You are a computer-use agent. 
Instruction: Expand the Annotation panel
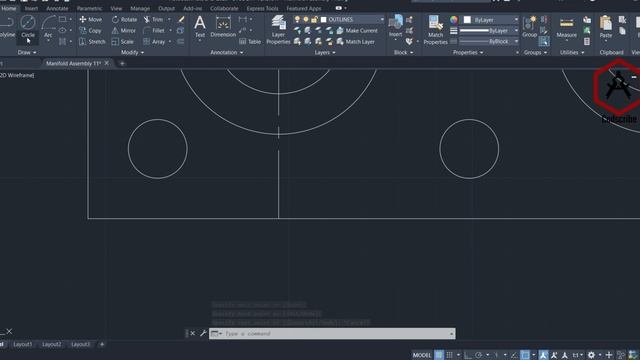click(x=227, y=52)
